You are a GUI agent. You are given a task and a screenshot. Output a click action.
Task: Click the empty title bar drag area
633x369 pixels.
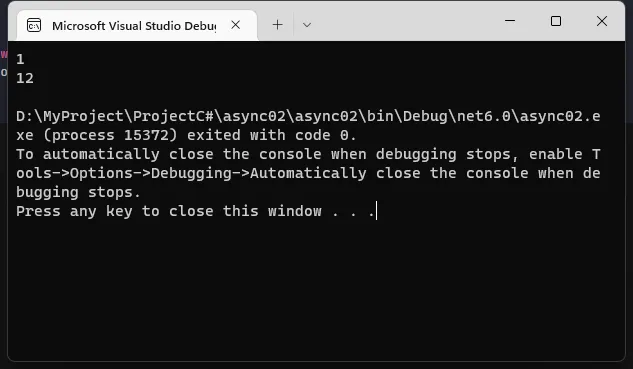click(404, 21)
